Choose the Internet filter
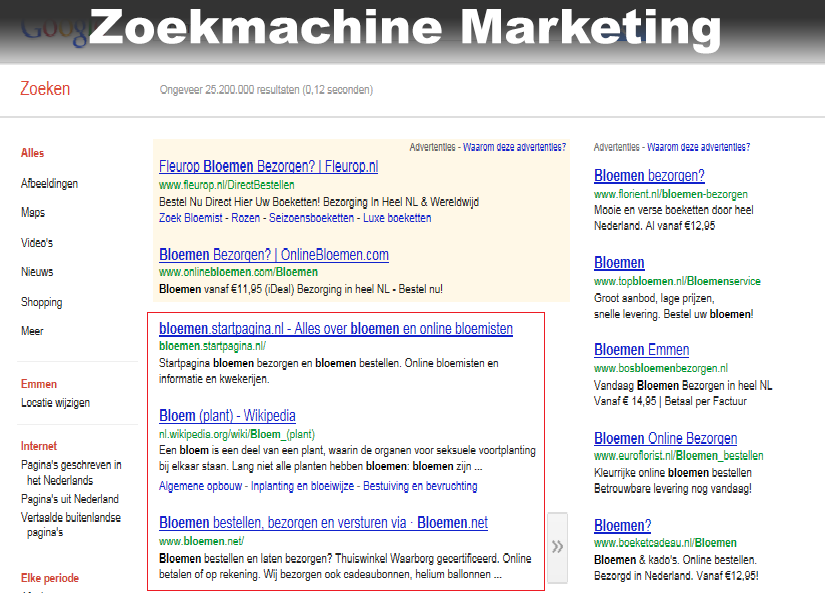 39,446
